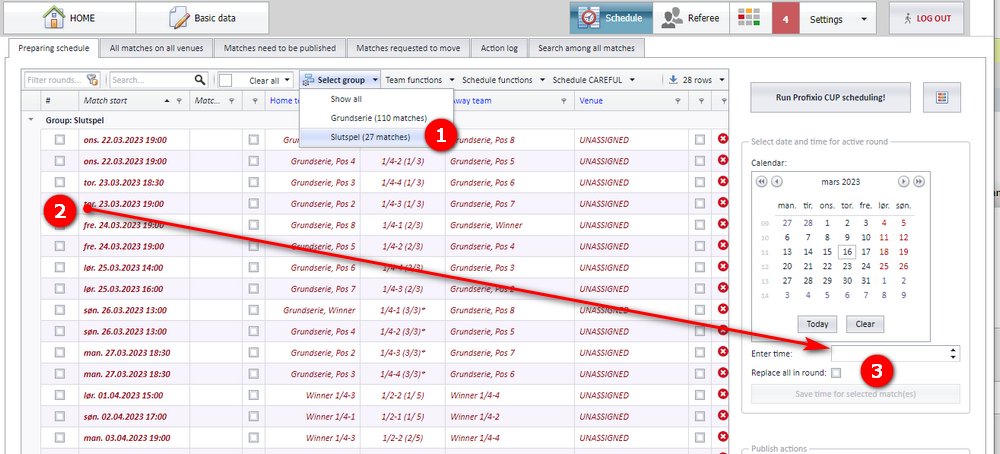Click the LOG OUT button
This screenshot has width=1000, height=454.
coord(927,18)
